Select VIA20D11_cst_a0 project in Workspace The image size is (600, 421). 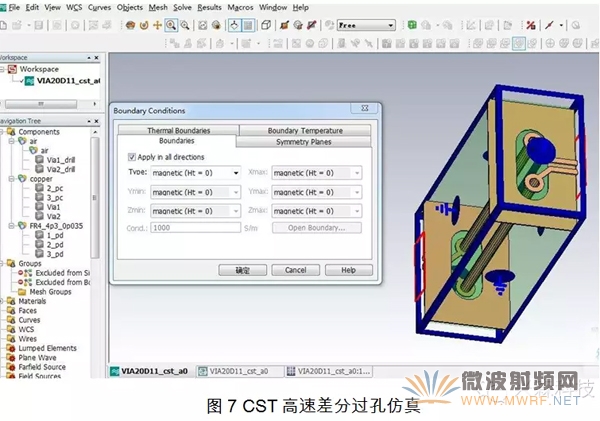(68, 81)
